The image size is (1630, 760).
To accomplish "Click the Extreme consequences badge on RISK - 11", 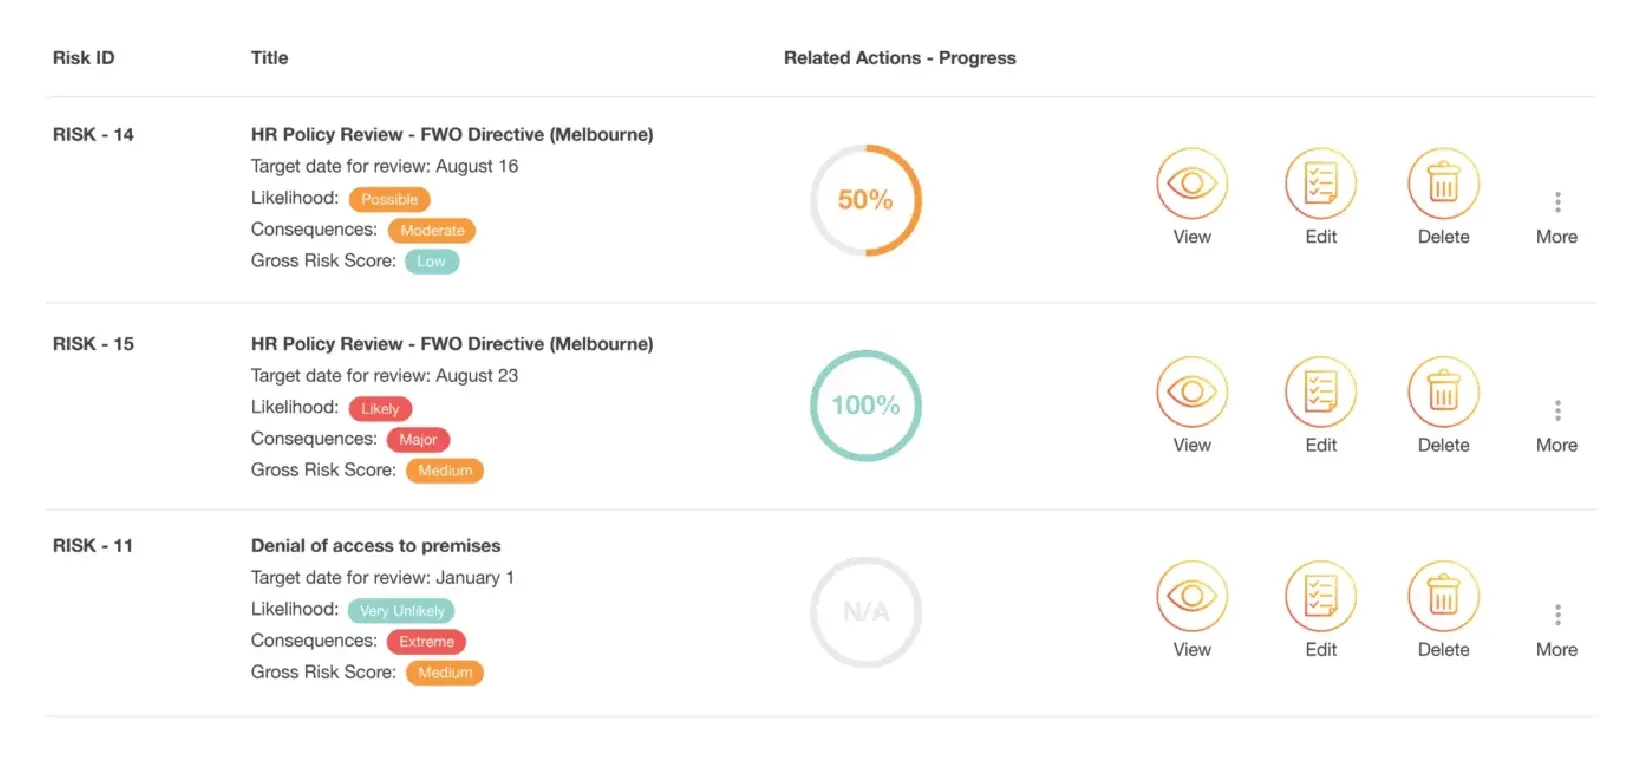I will pos(426,642).
